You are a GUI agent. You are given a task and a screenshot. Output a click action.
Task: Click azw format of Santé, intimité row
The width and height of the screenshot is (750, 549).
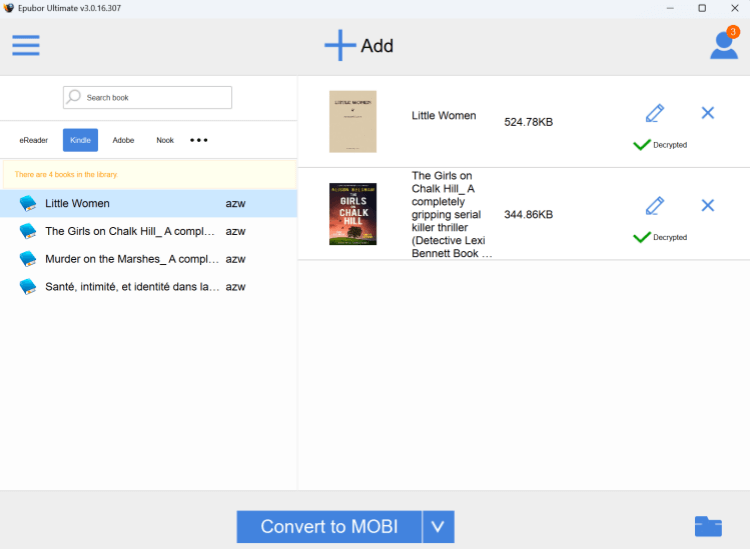point(235,287)
